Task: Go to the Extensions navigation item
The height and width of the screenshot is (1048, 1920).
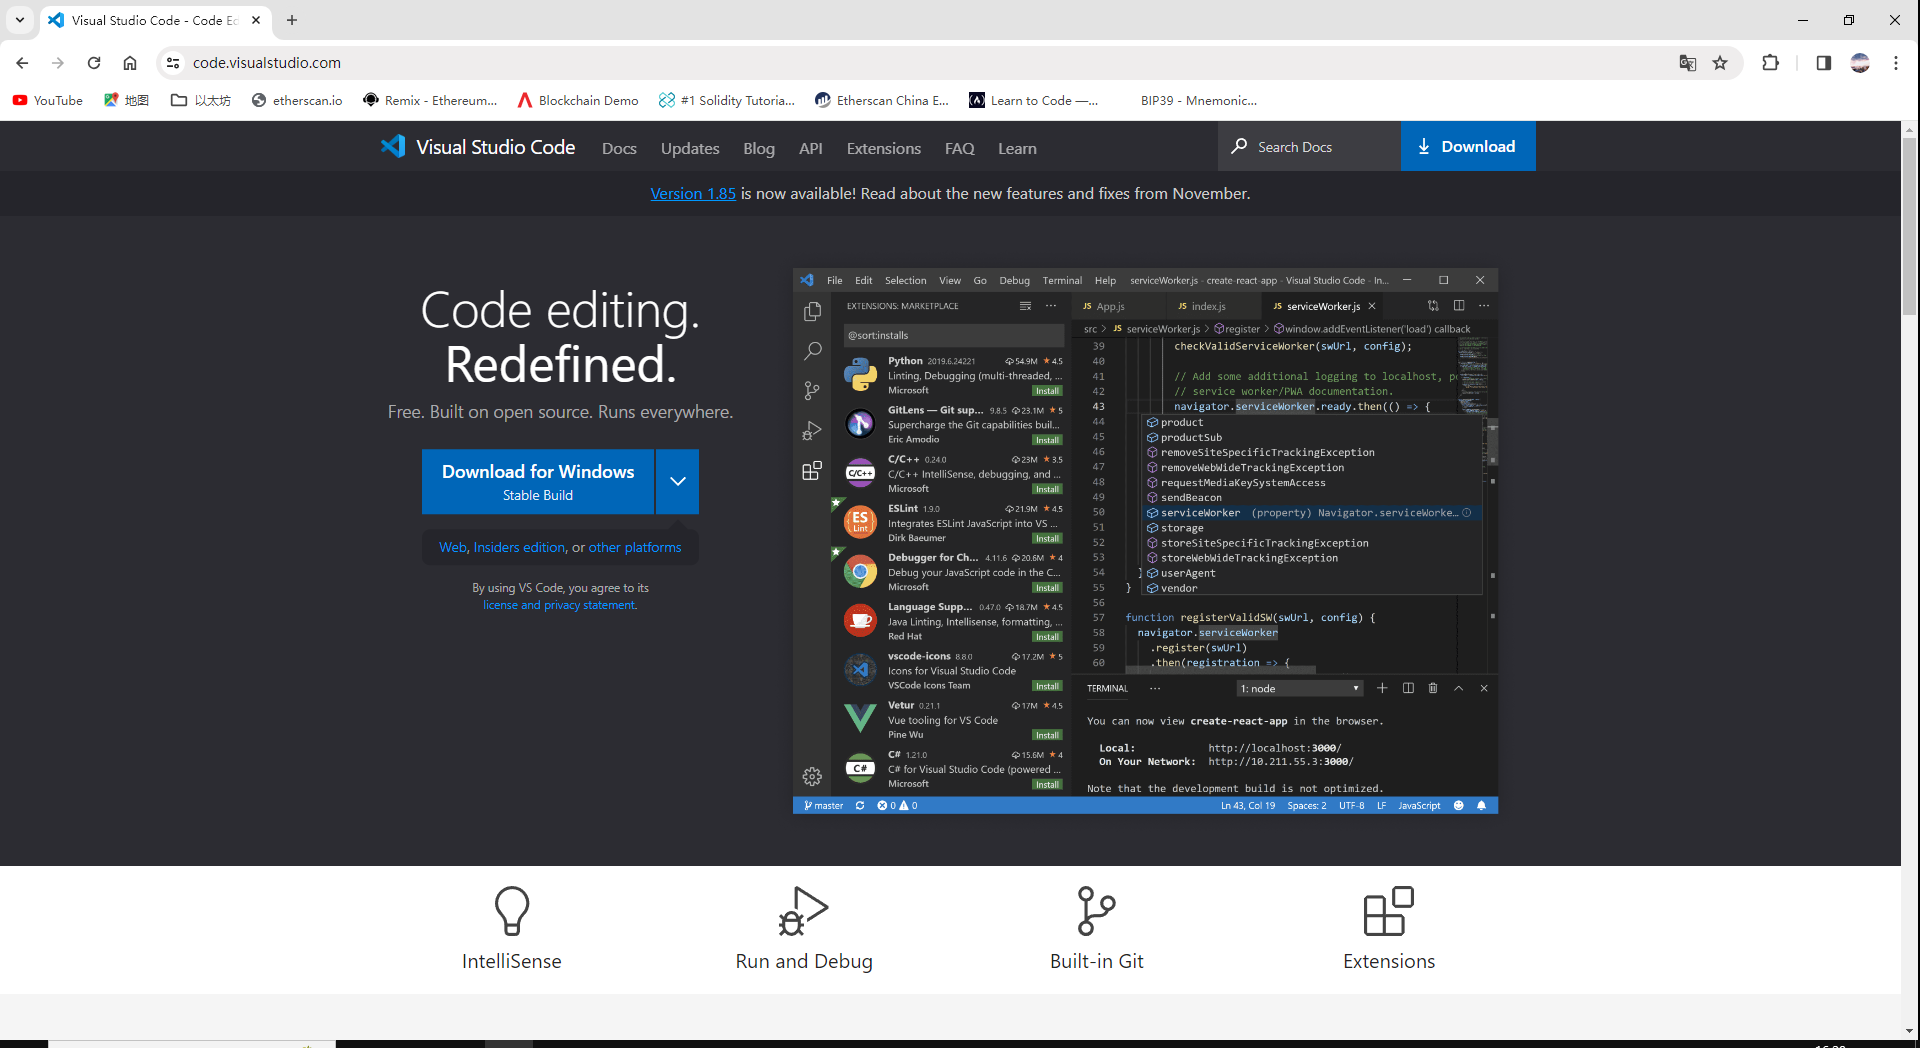Action: pos(883,148)
